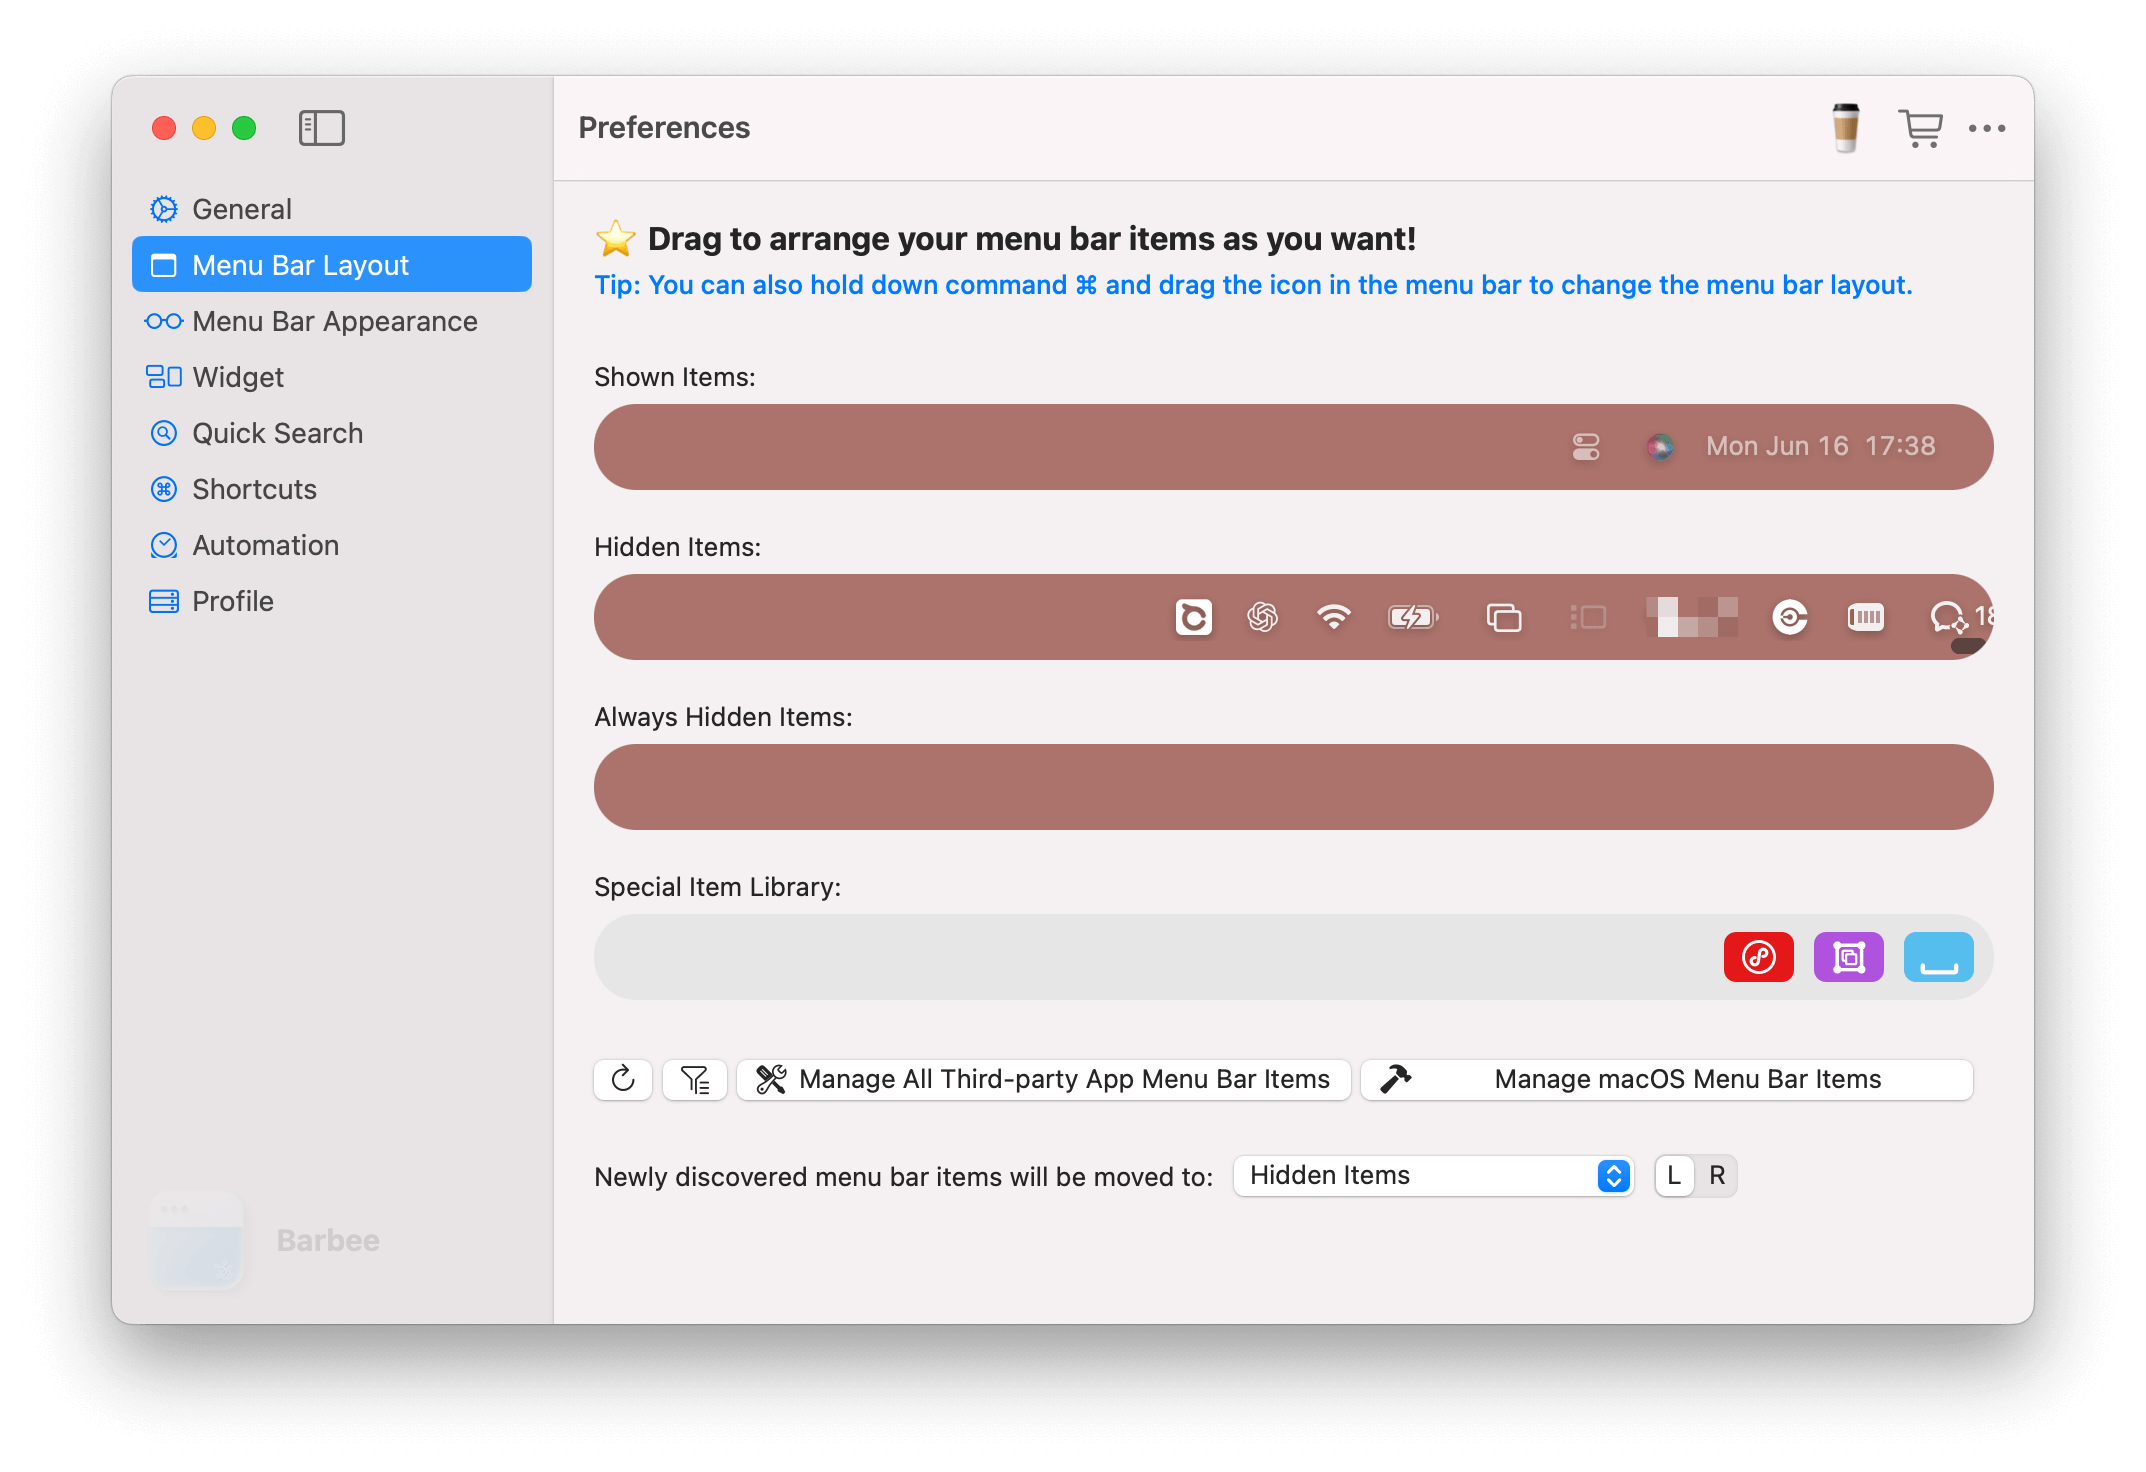Toggle the sidebar visibility icon
Image resolution: width=2146 pixels, height=1472 pixels.
[x=321, y=128]
